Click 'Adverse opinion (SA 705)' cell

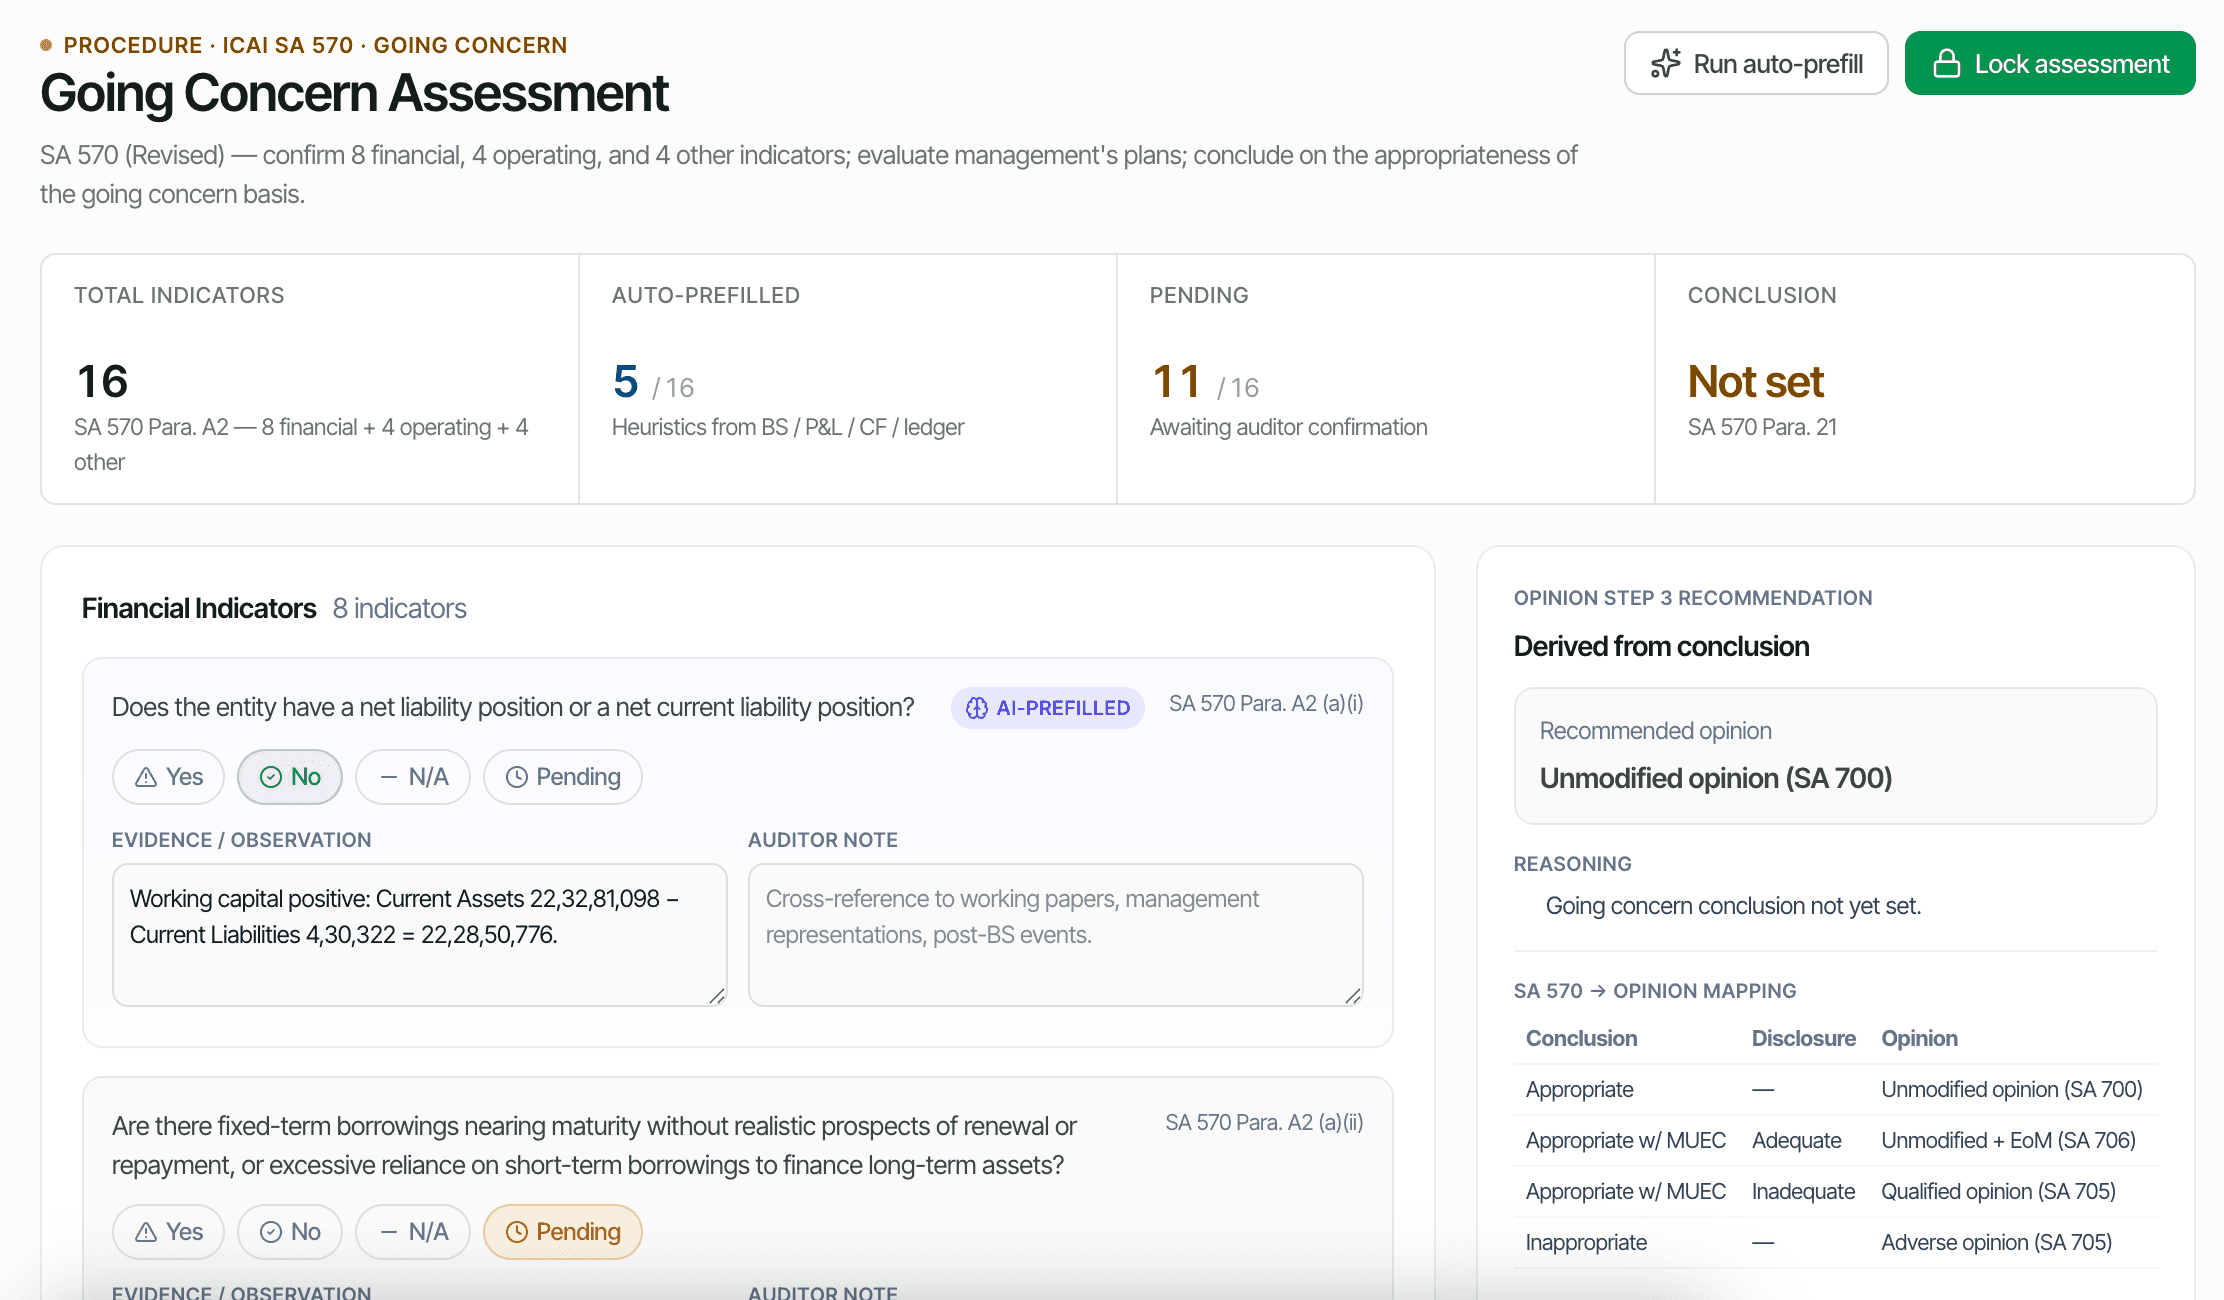pyautogui.click(x=1996, y=1243)
